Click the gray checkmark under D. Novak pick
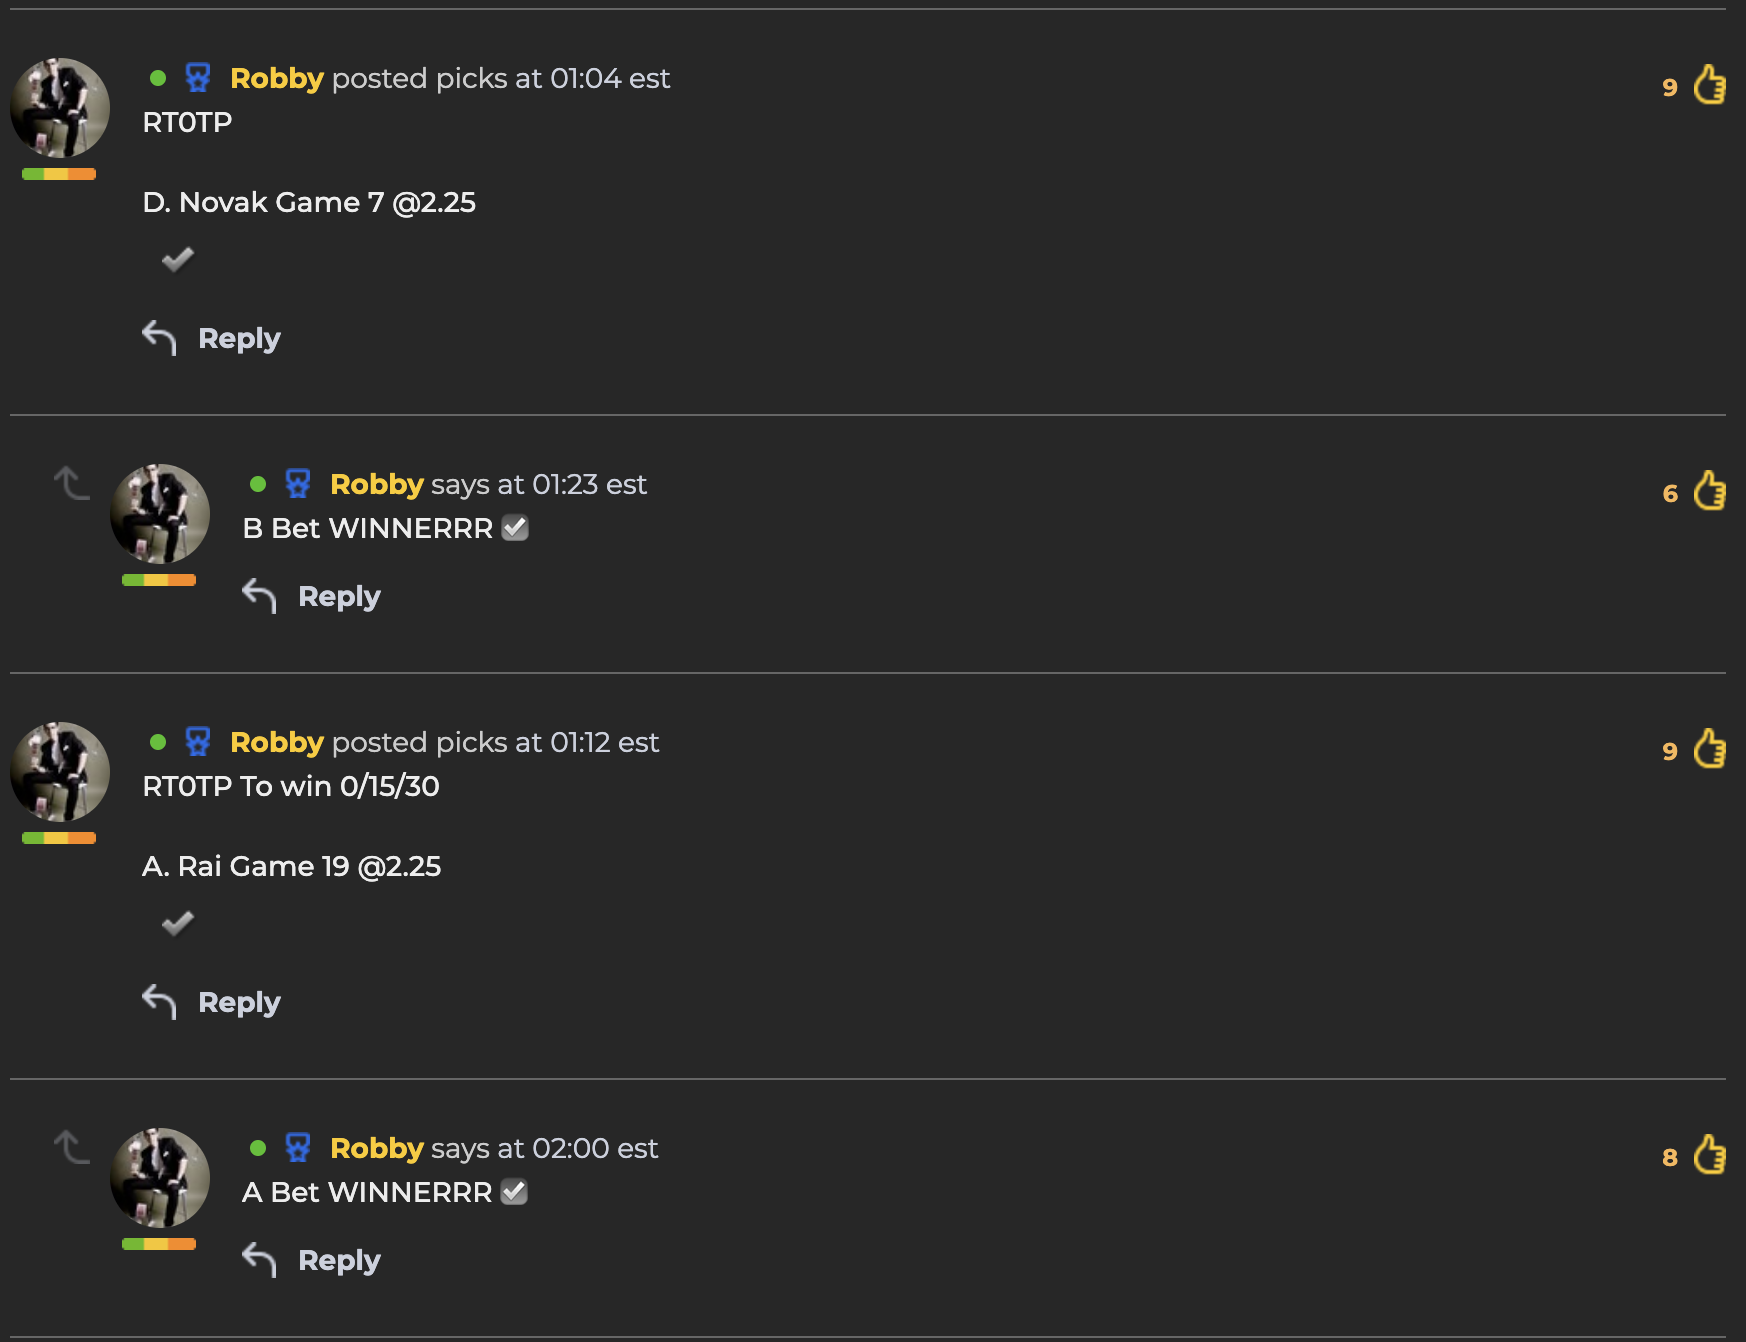Screen dimensions: 1746x1342 tap(178, 259)
